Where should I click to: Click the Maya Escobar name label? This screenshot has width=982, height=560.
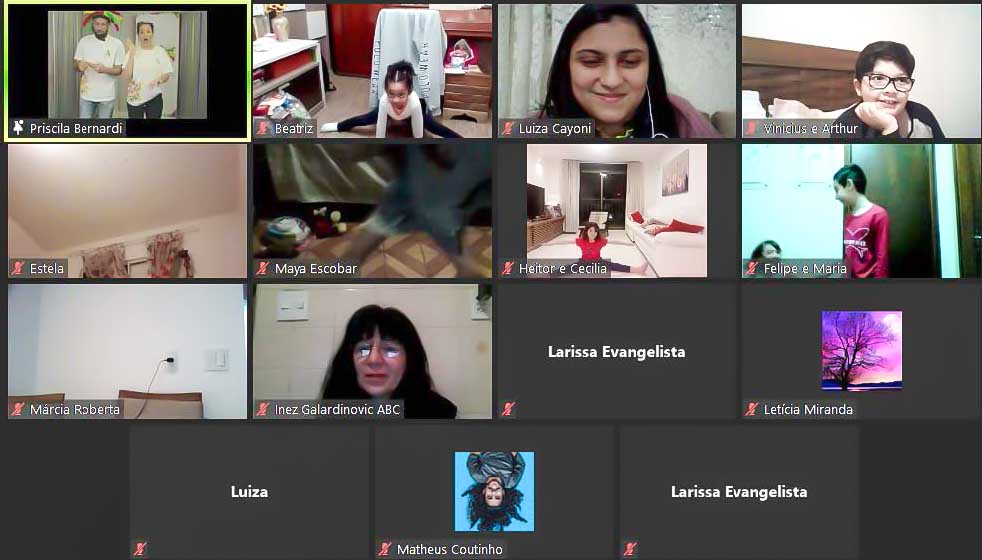point(316,269)
